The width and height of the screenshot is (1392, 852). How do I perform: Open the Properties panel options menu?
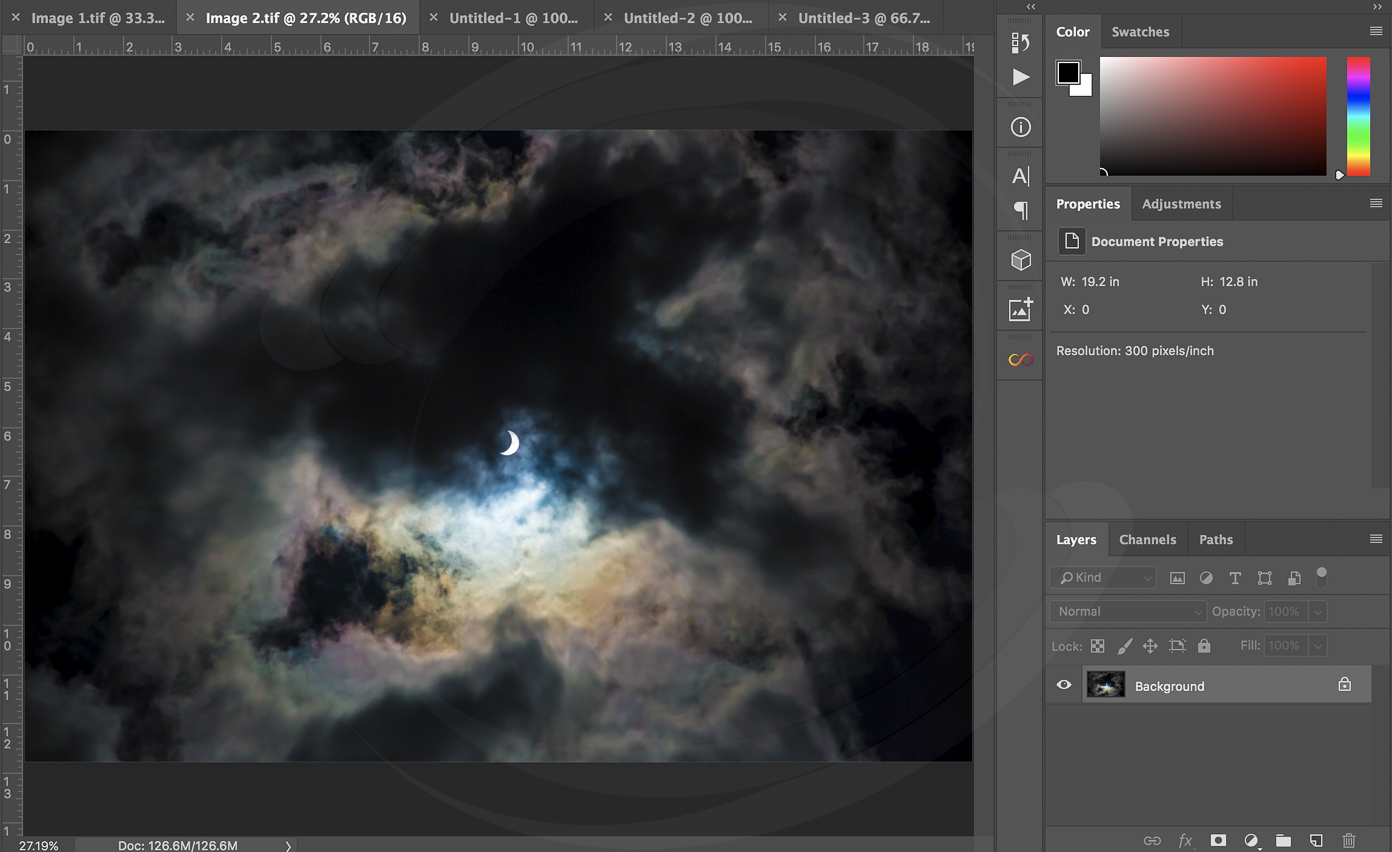tap(1376, 204)
